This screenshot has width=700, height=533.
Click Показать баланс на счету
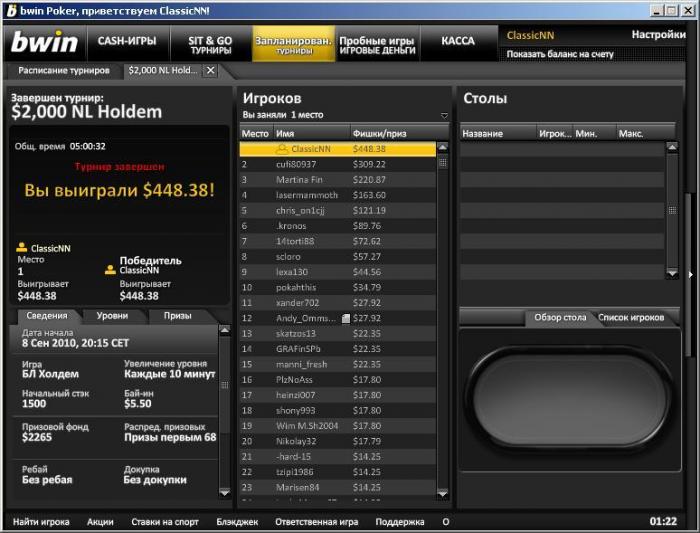point(560,54)
